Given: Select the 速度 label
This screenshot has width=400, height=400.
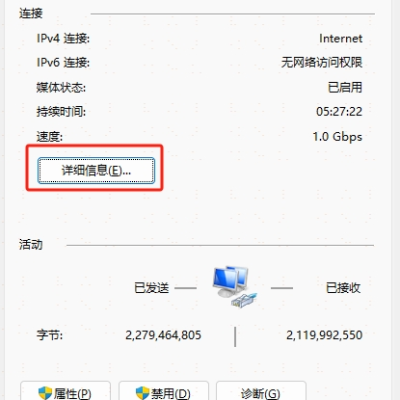Looking at the screenshot, I should tap(49, 137).
